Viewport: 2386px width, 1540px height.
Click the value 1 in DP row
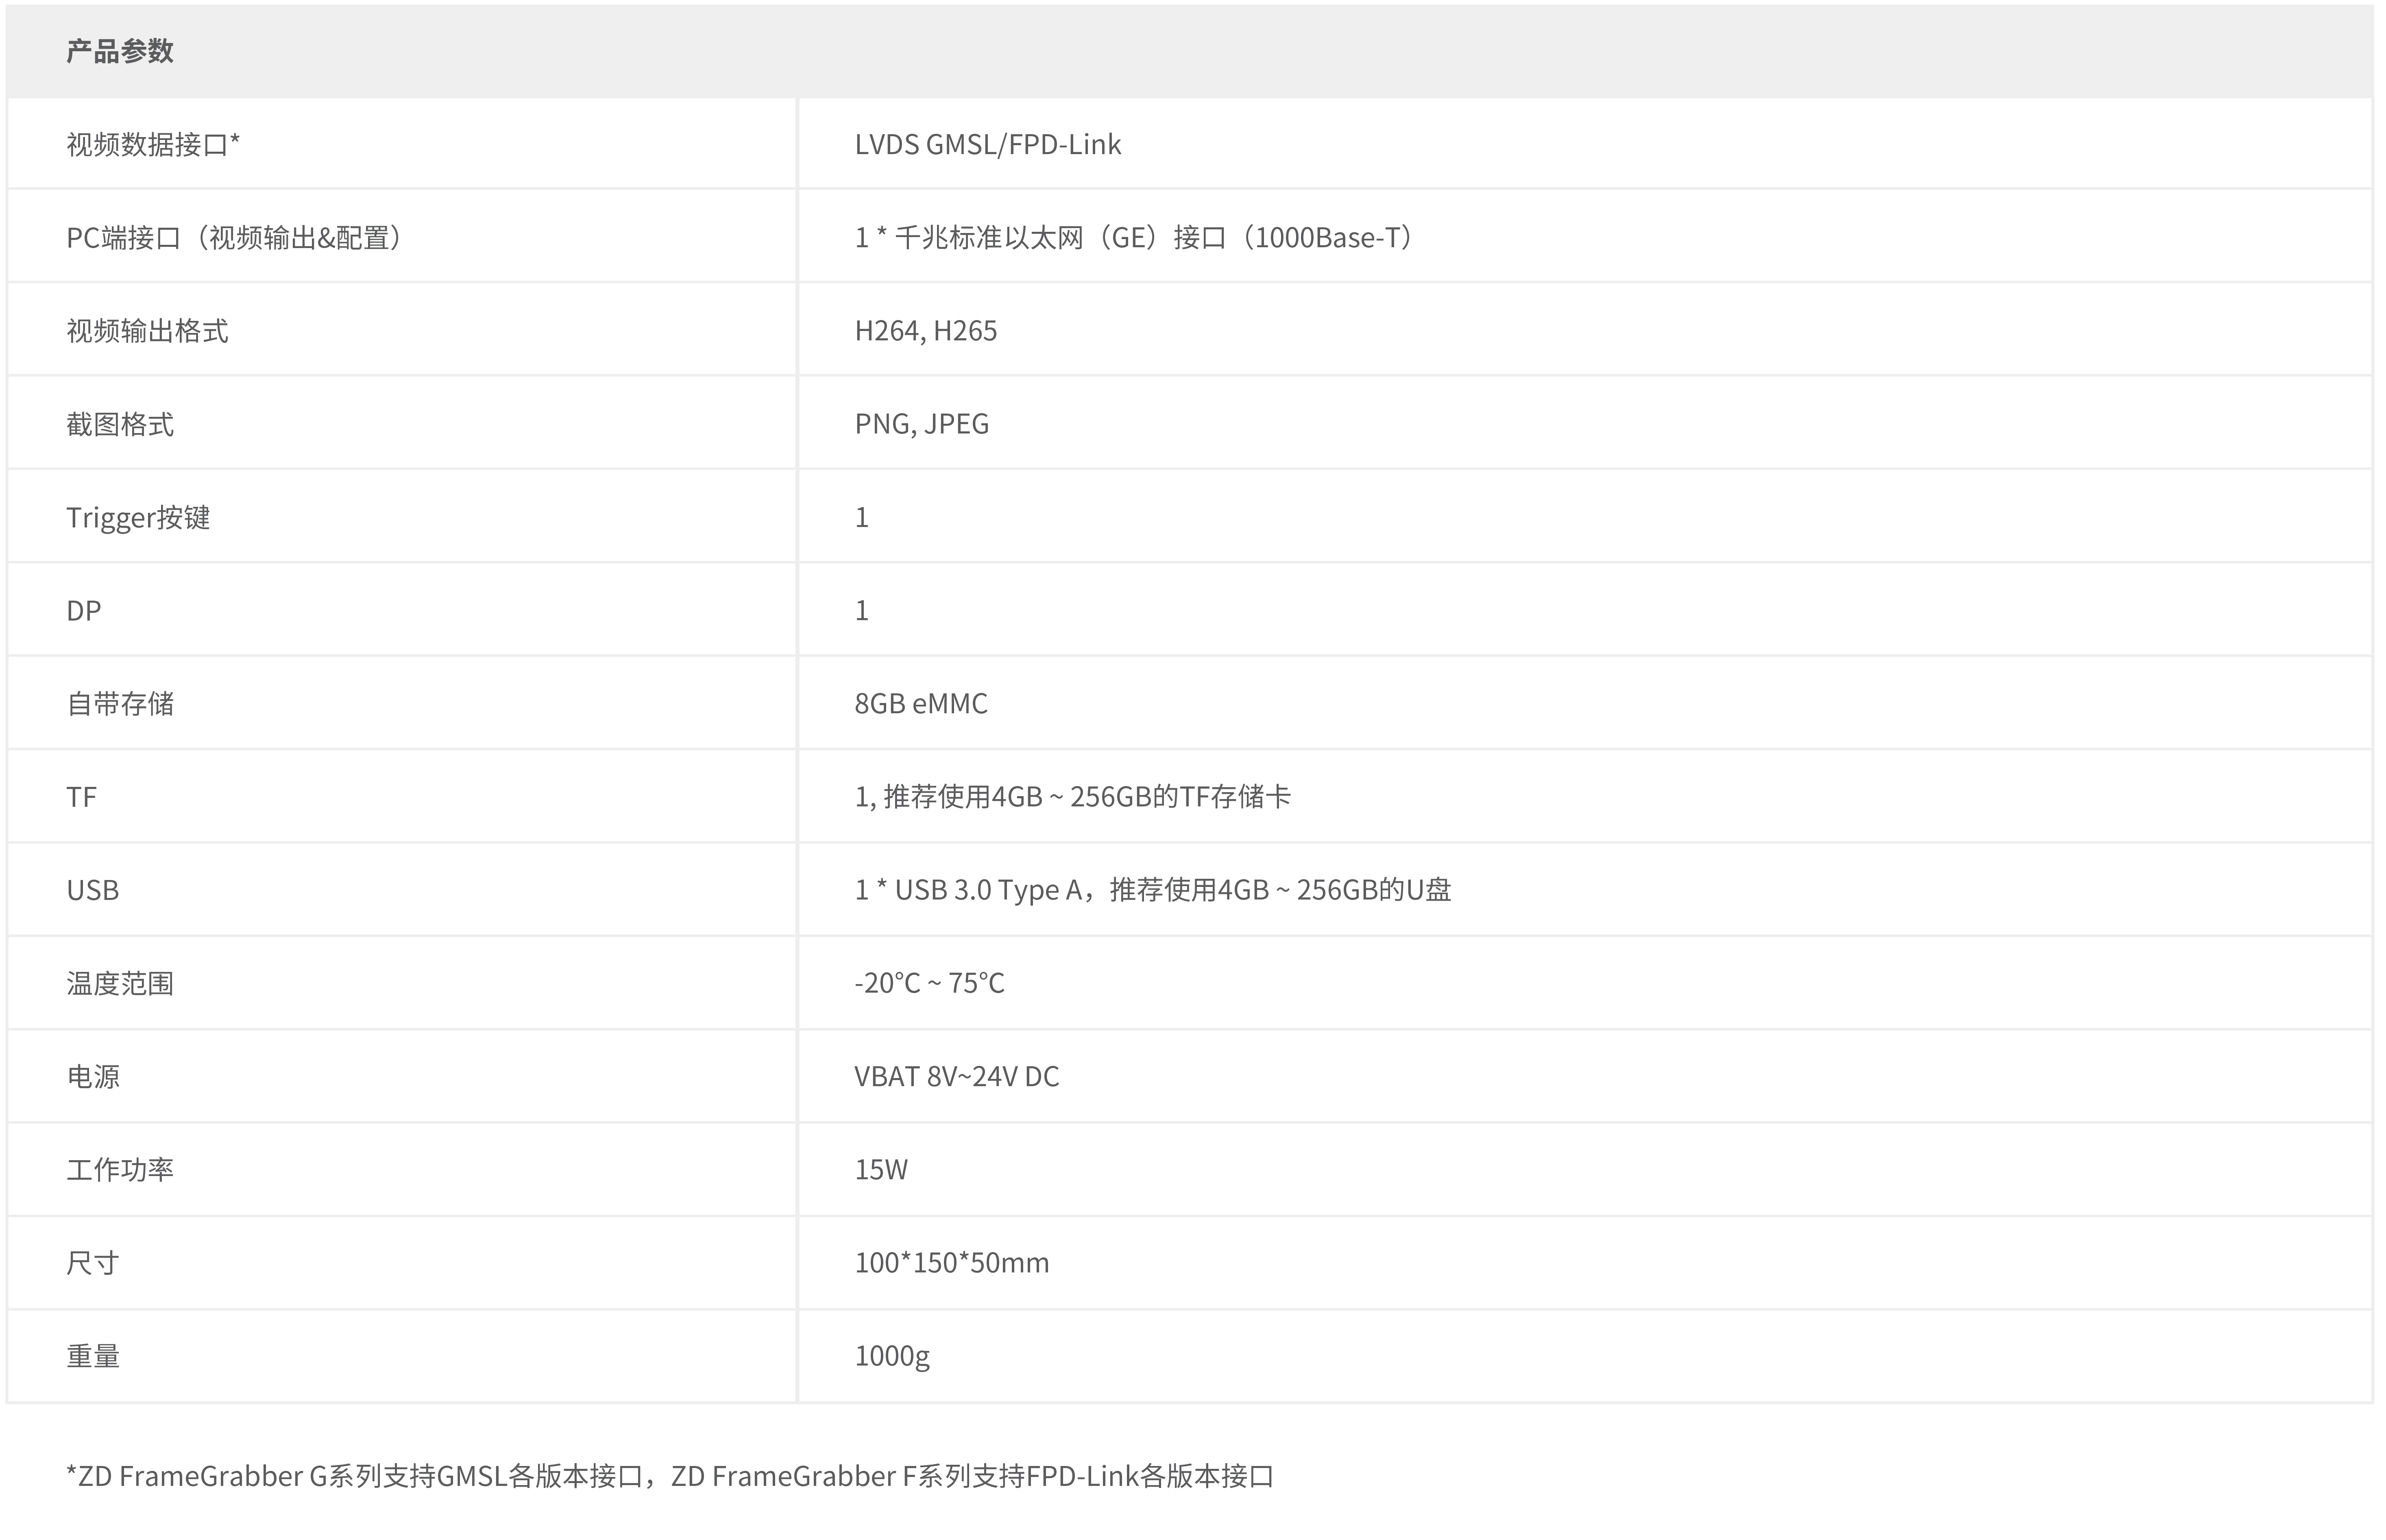pos(862,610)
